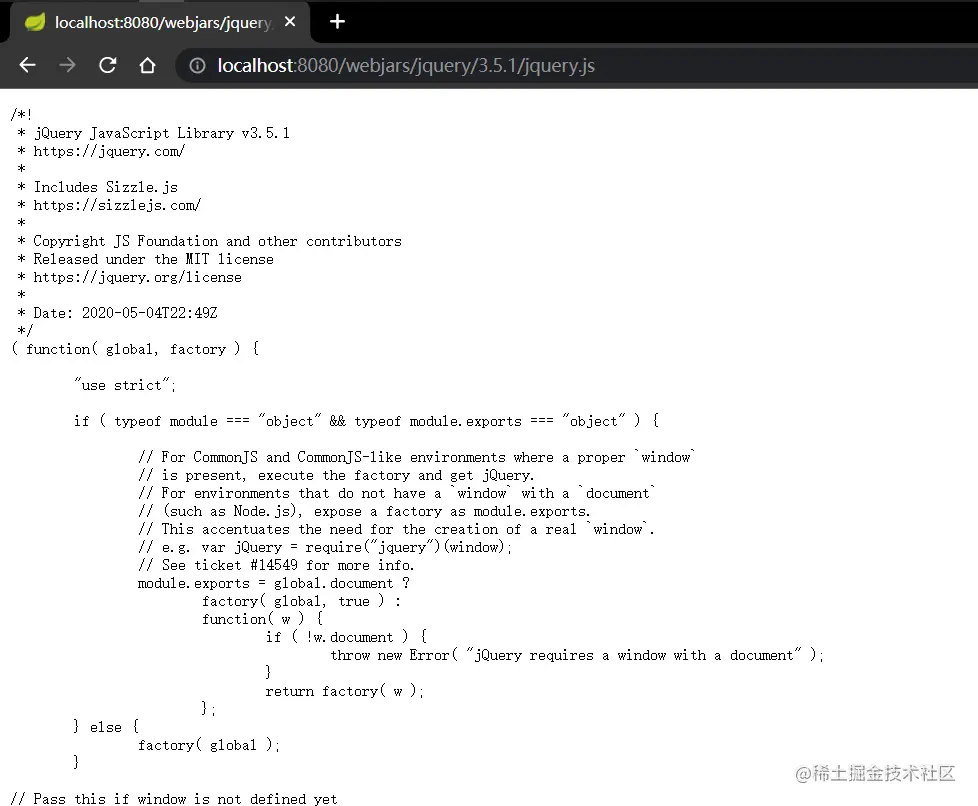Click the 'factory( global );' line
Viewport: 978px width, 806px height.
coord(209,745)
